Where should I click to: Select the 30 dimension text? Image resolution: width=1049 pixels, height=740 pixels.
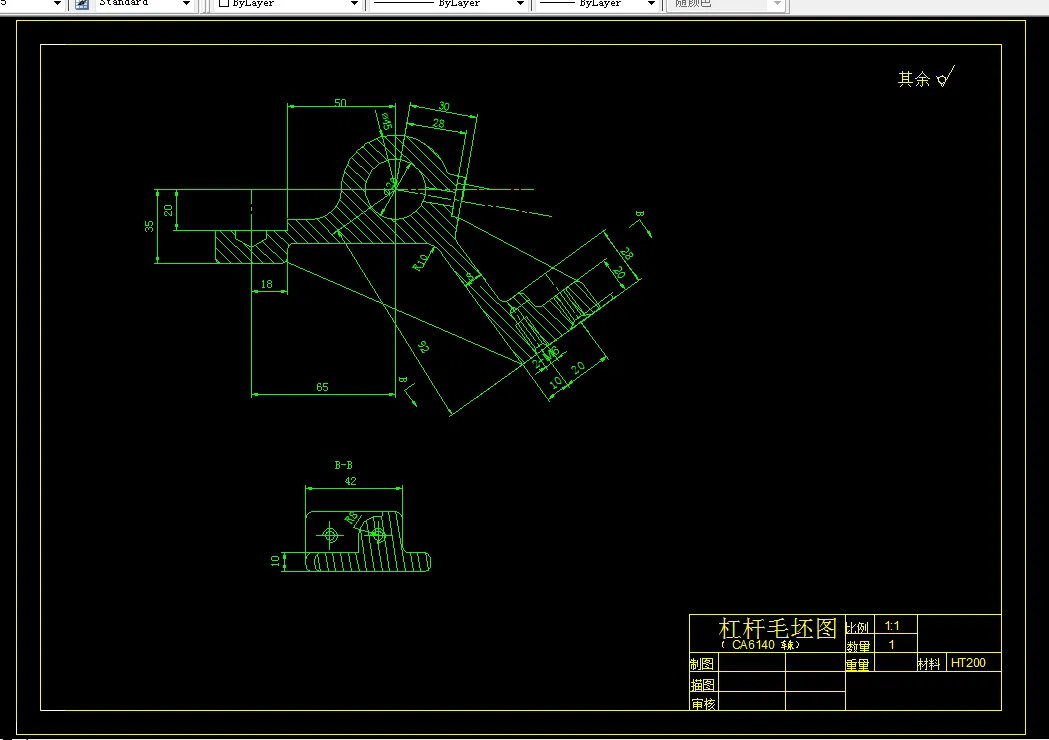click(x=444, y=106)
